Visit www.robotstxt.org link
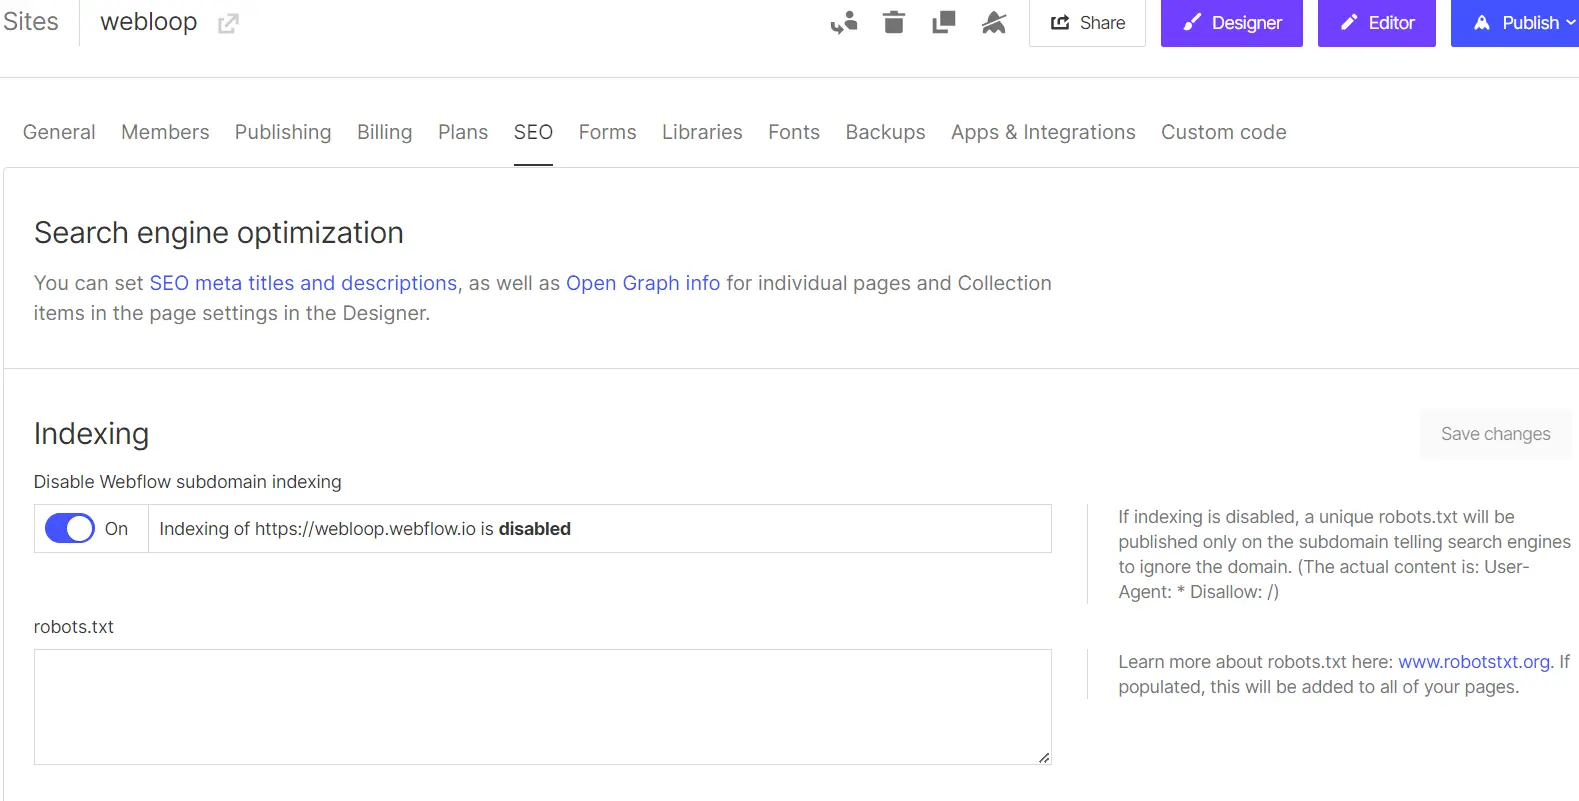1579x801 pixels. point(1474,662)
